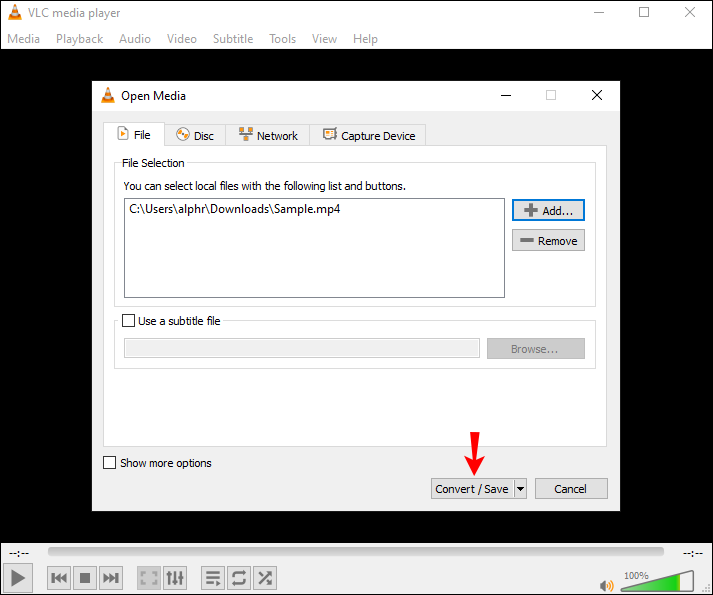Click the disabled Browse... button

coord(536,348)
